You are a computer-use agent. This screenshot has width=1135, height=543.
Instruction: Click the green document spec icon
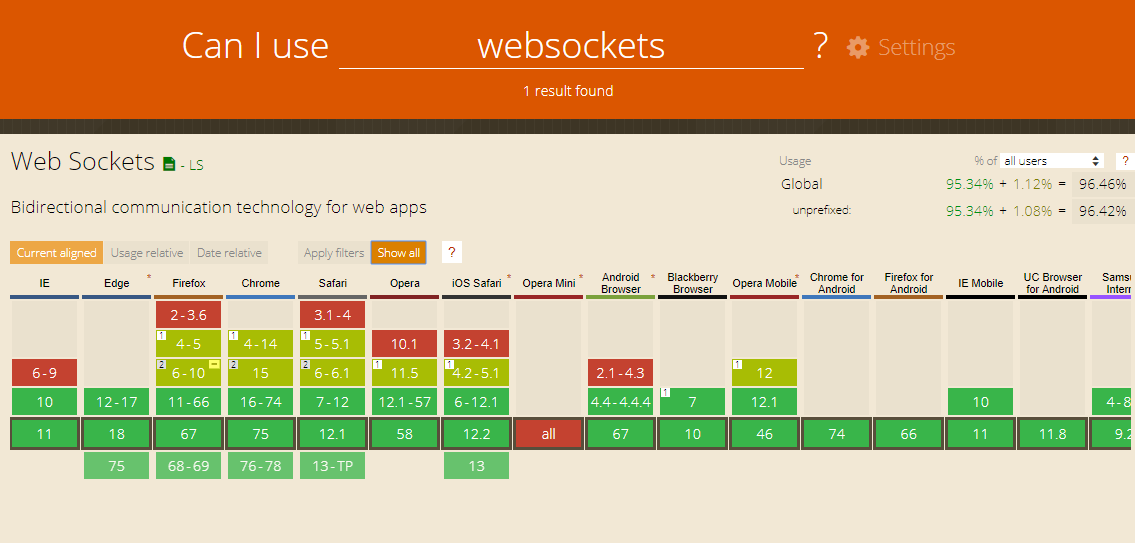169,164
